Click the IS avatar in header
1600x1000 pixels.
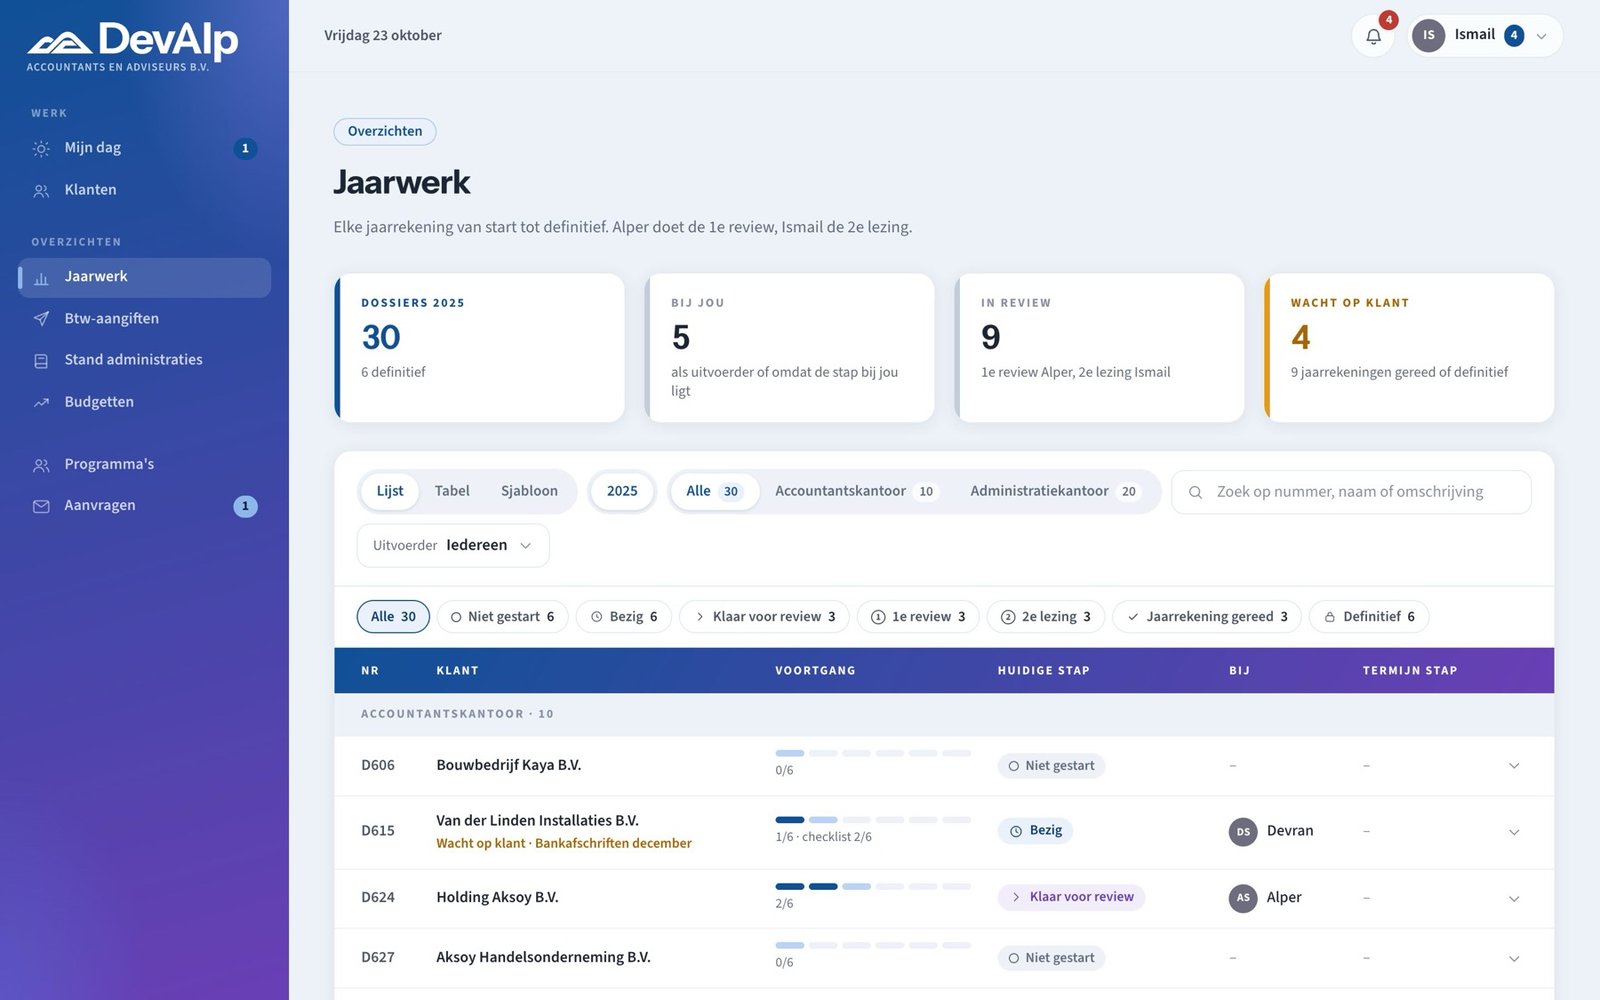click(1428, 35)
